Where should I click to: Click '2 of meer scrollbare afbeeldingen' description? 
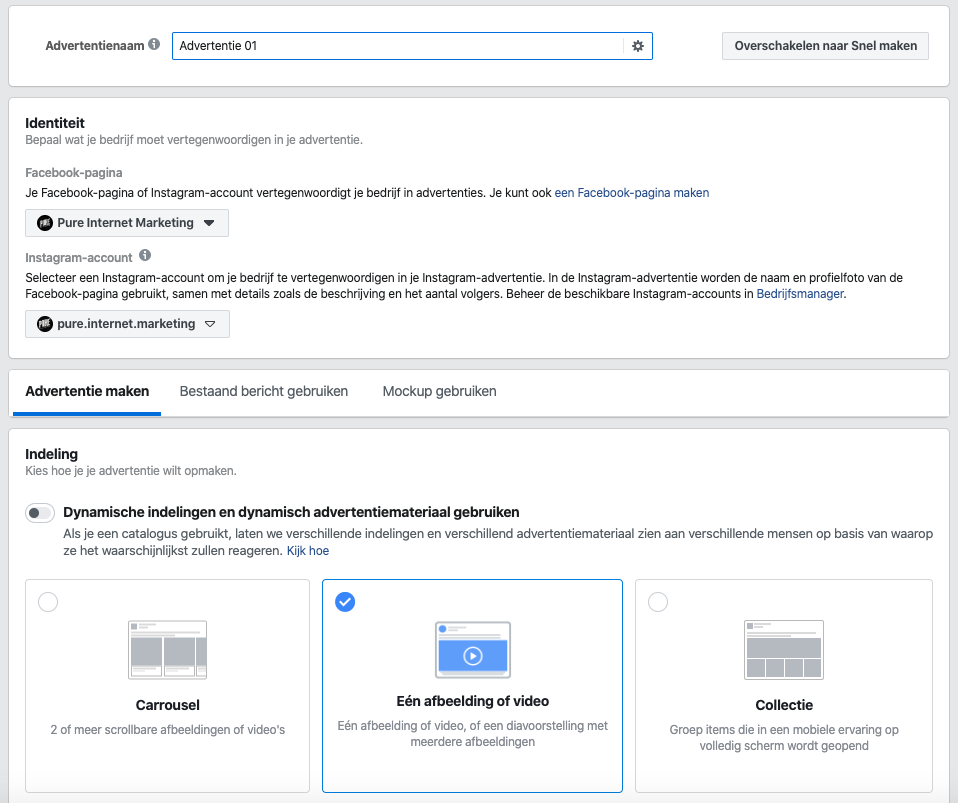[167, 730]
